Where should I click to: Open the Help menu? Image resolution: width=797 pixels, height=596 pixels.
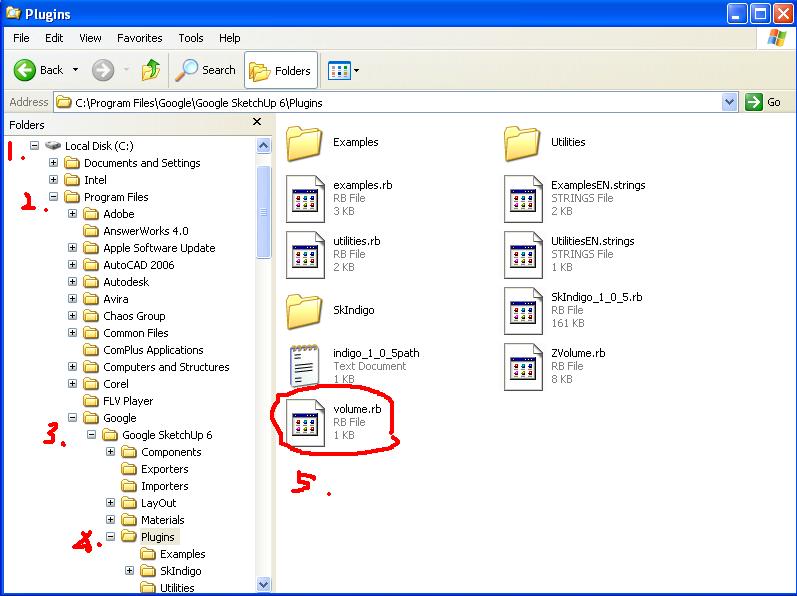click(229, 38)
